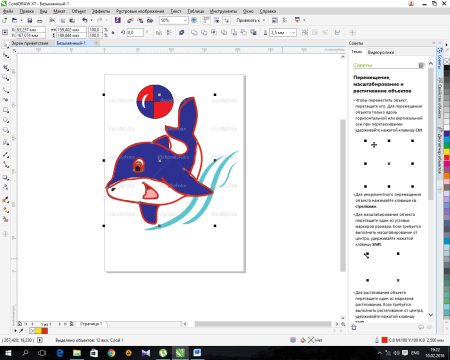The width and height of the screenshot is (450, 360).
Task: Click the red swatch in the document palette
Action: (x=45, y=331)
